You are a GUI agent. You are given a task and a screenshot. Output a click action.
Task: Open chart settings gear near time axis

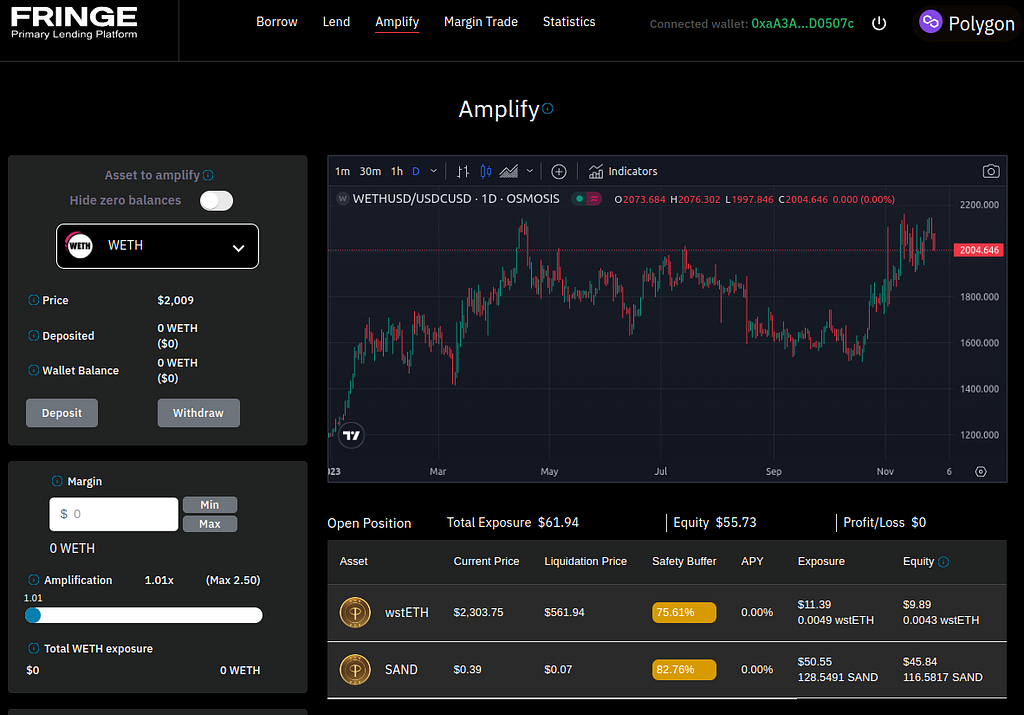tap(980, 471)
